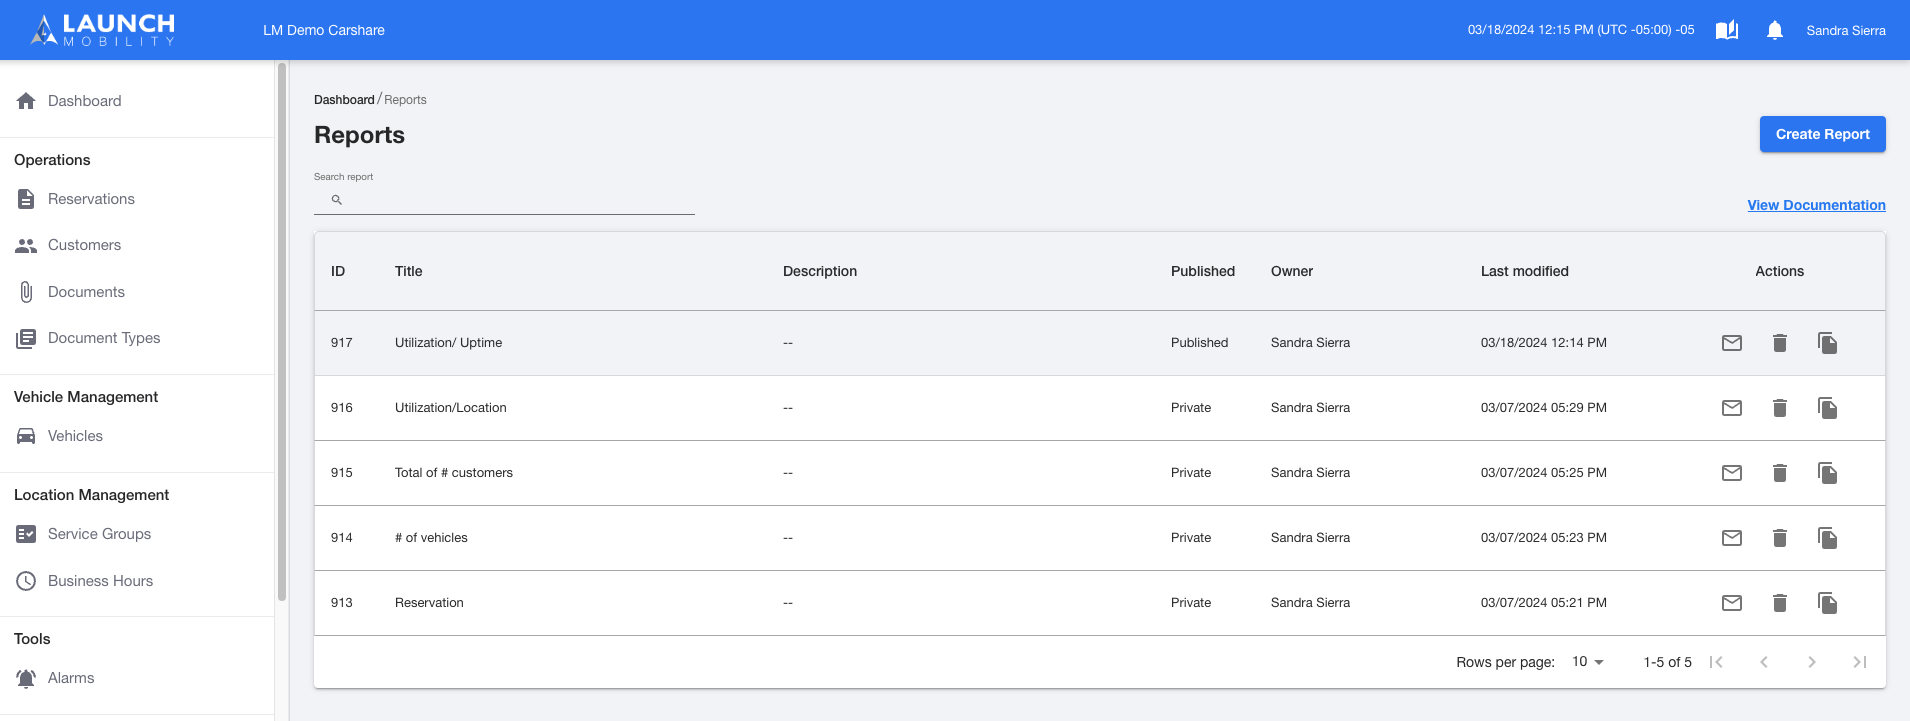Open Sandra Sierra user menu
The height and width of the screenshot is (721, 1910).
[x=1846, y=30]
